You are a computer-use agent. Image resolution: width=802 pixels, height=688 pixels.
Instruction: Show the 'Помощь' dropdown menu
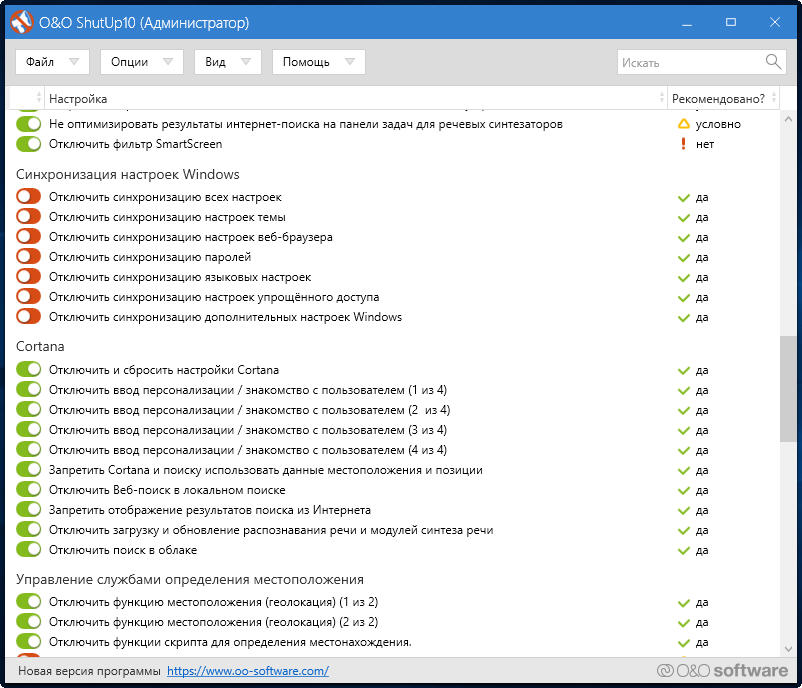319,62
